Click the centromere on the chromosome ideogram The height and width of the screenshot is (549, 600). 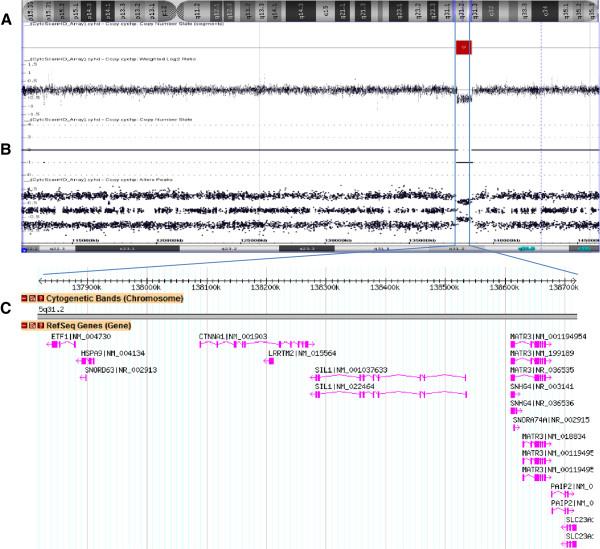point(176,11)
